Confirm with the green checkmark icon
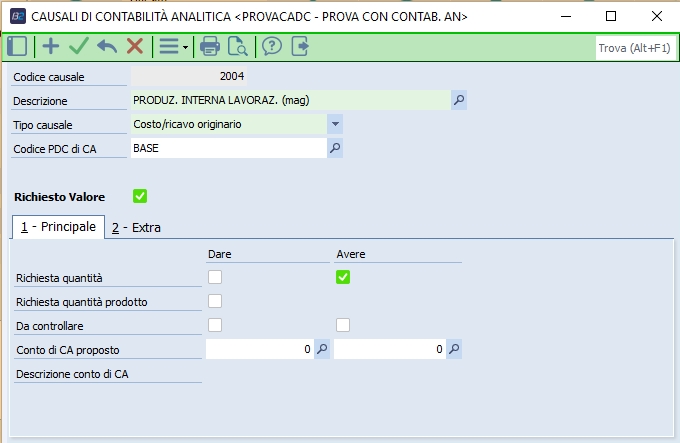Screen dimensions: 680x443 click(78, 46)
